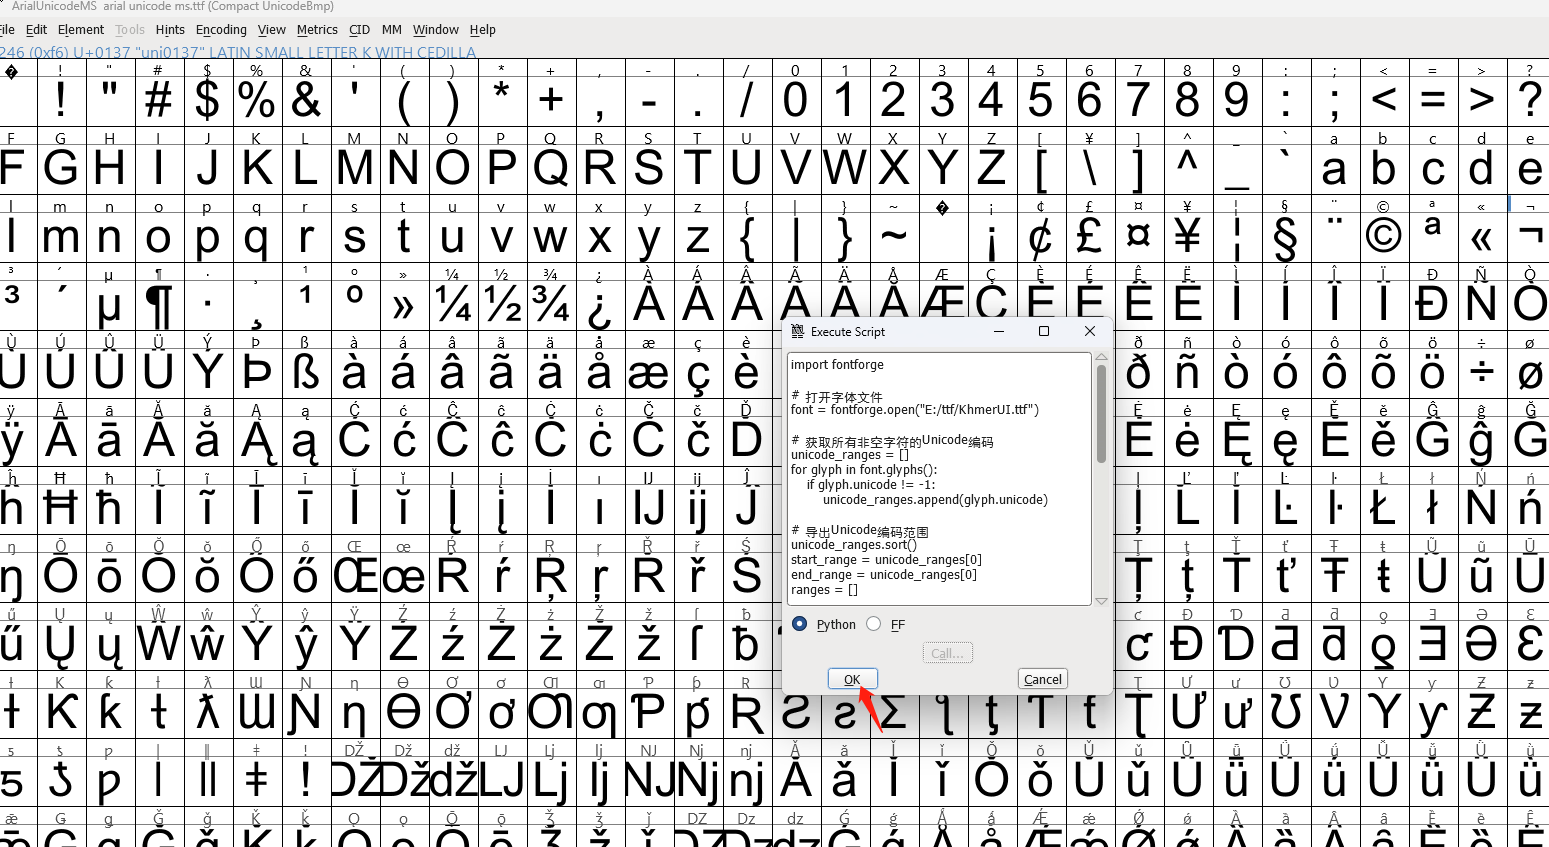Select the Python radio button
Viewport: 1549px width, 847px height.
(x=800, y=624)
